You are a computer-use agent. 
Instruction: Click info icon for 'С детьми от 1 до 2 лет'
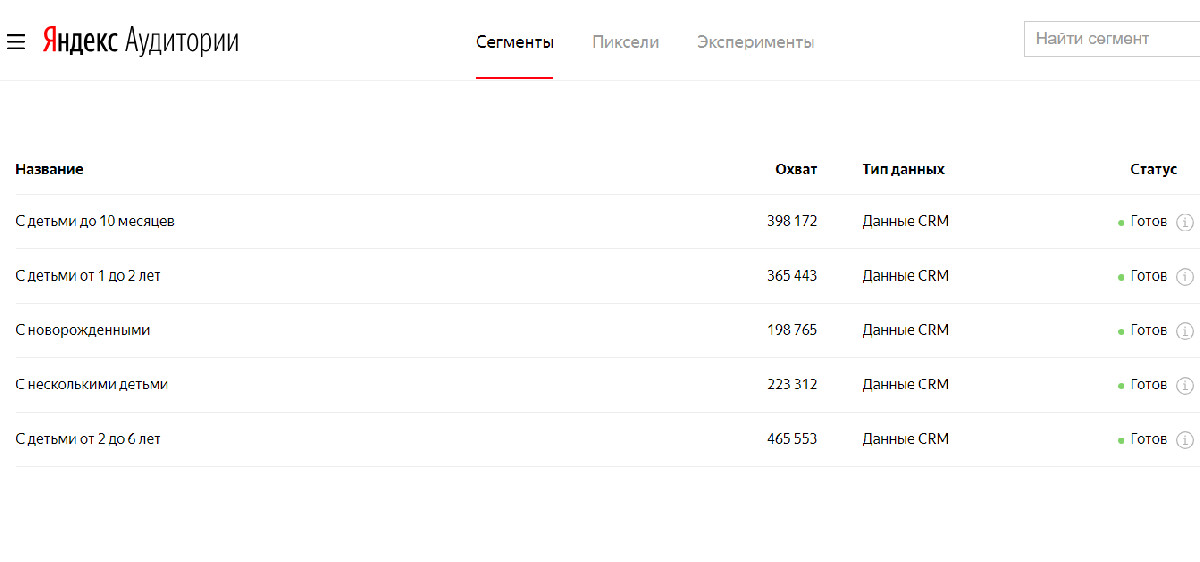[x=1185, y=276]
